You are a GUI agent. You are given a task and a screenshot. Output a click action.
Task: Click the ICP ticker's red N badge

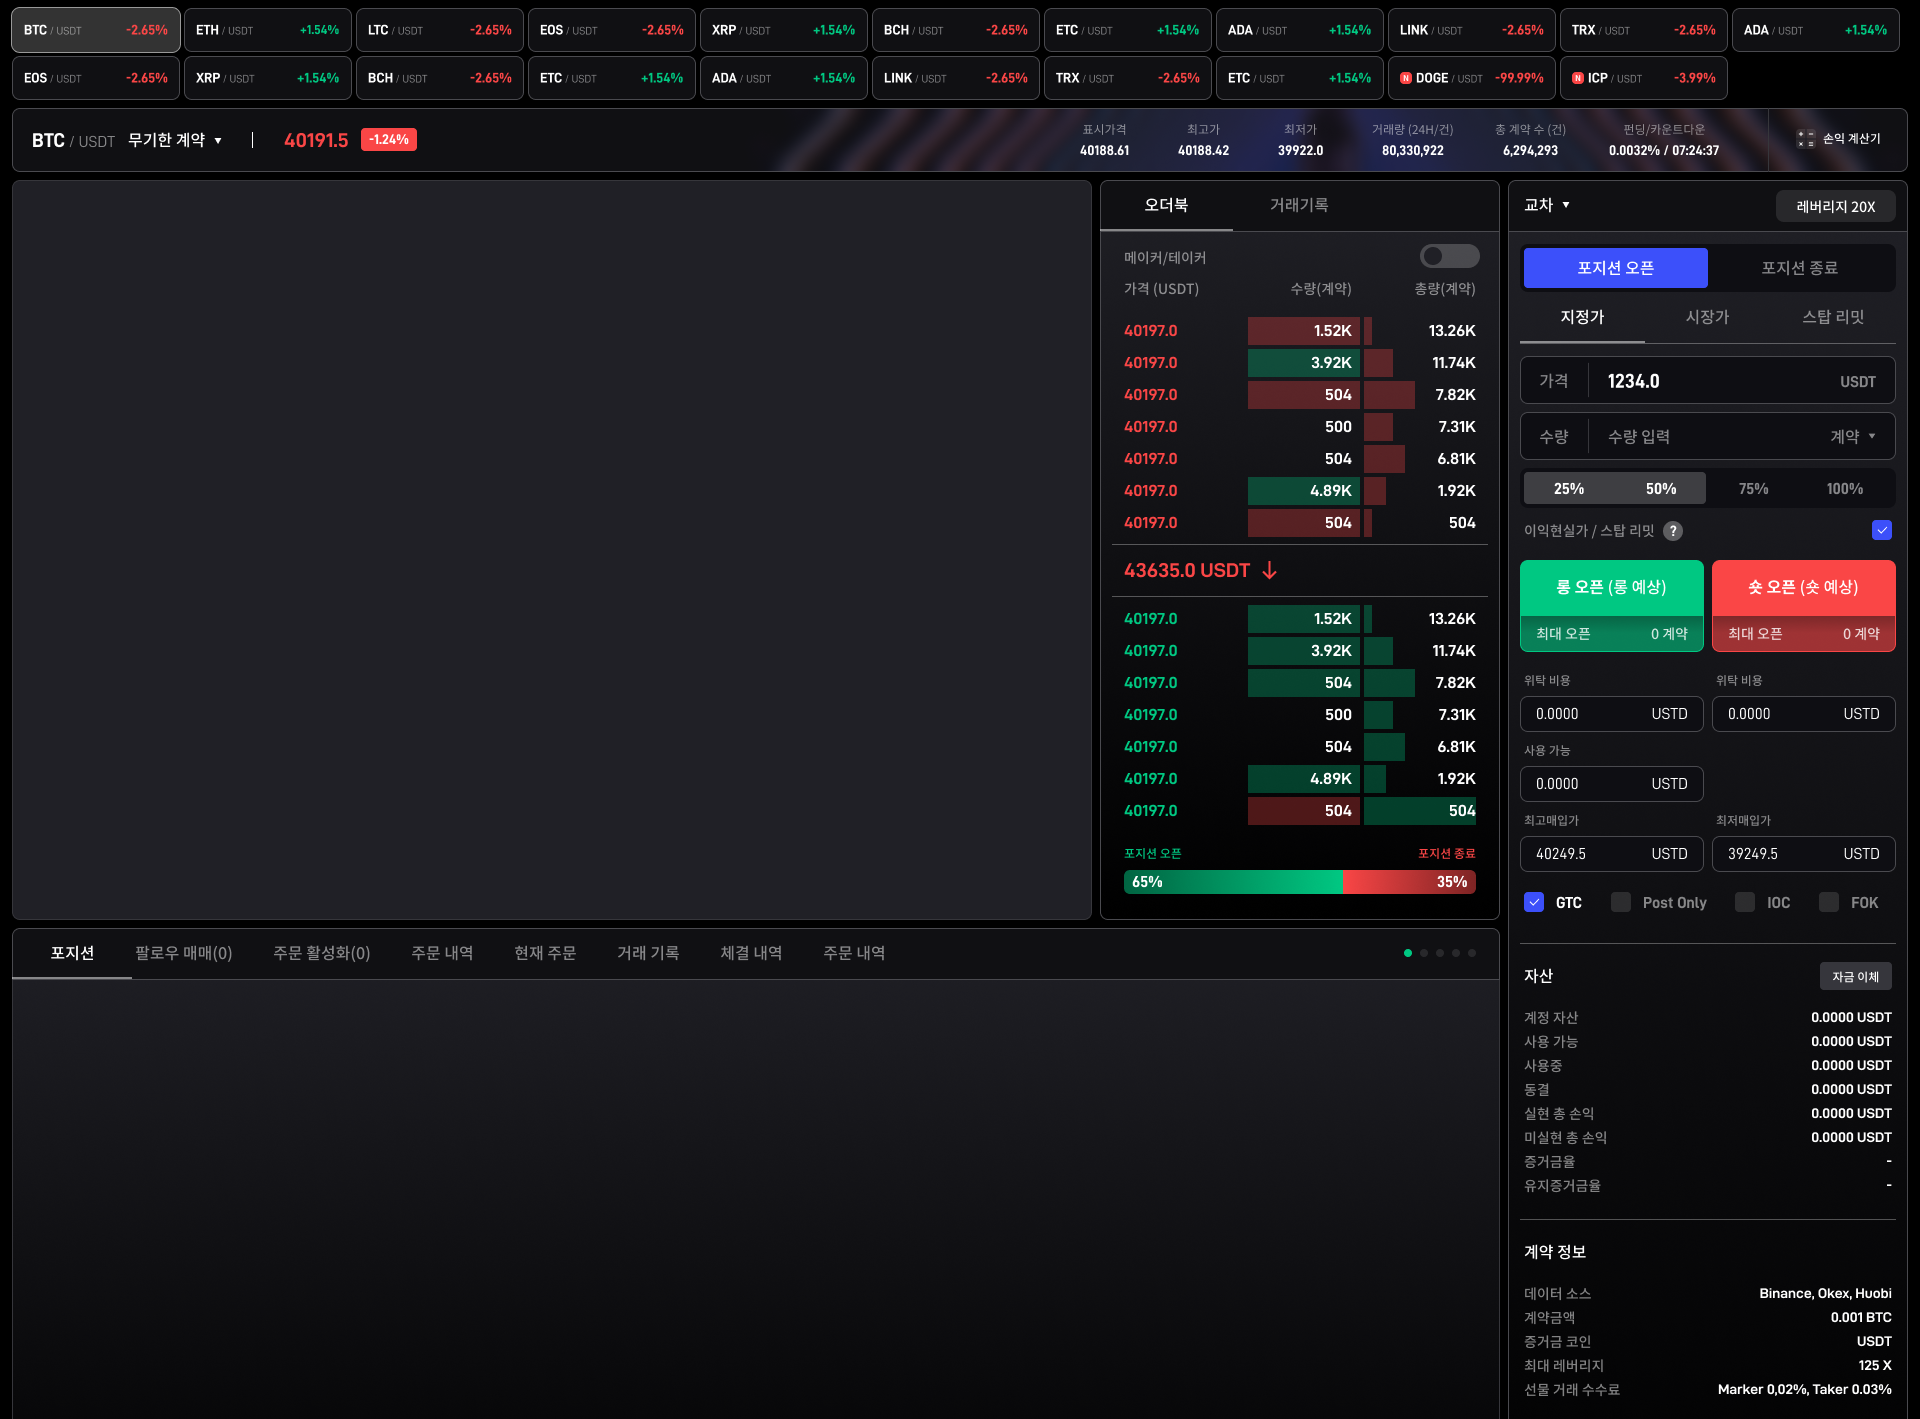pos(1577,78)
